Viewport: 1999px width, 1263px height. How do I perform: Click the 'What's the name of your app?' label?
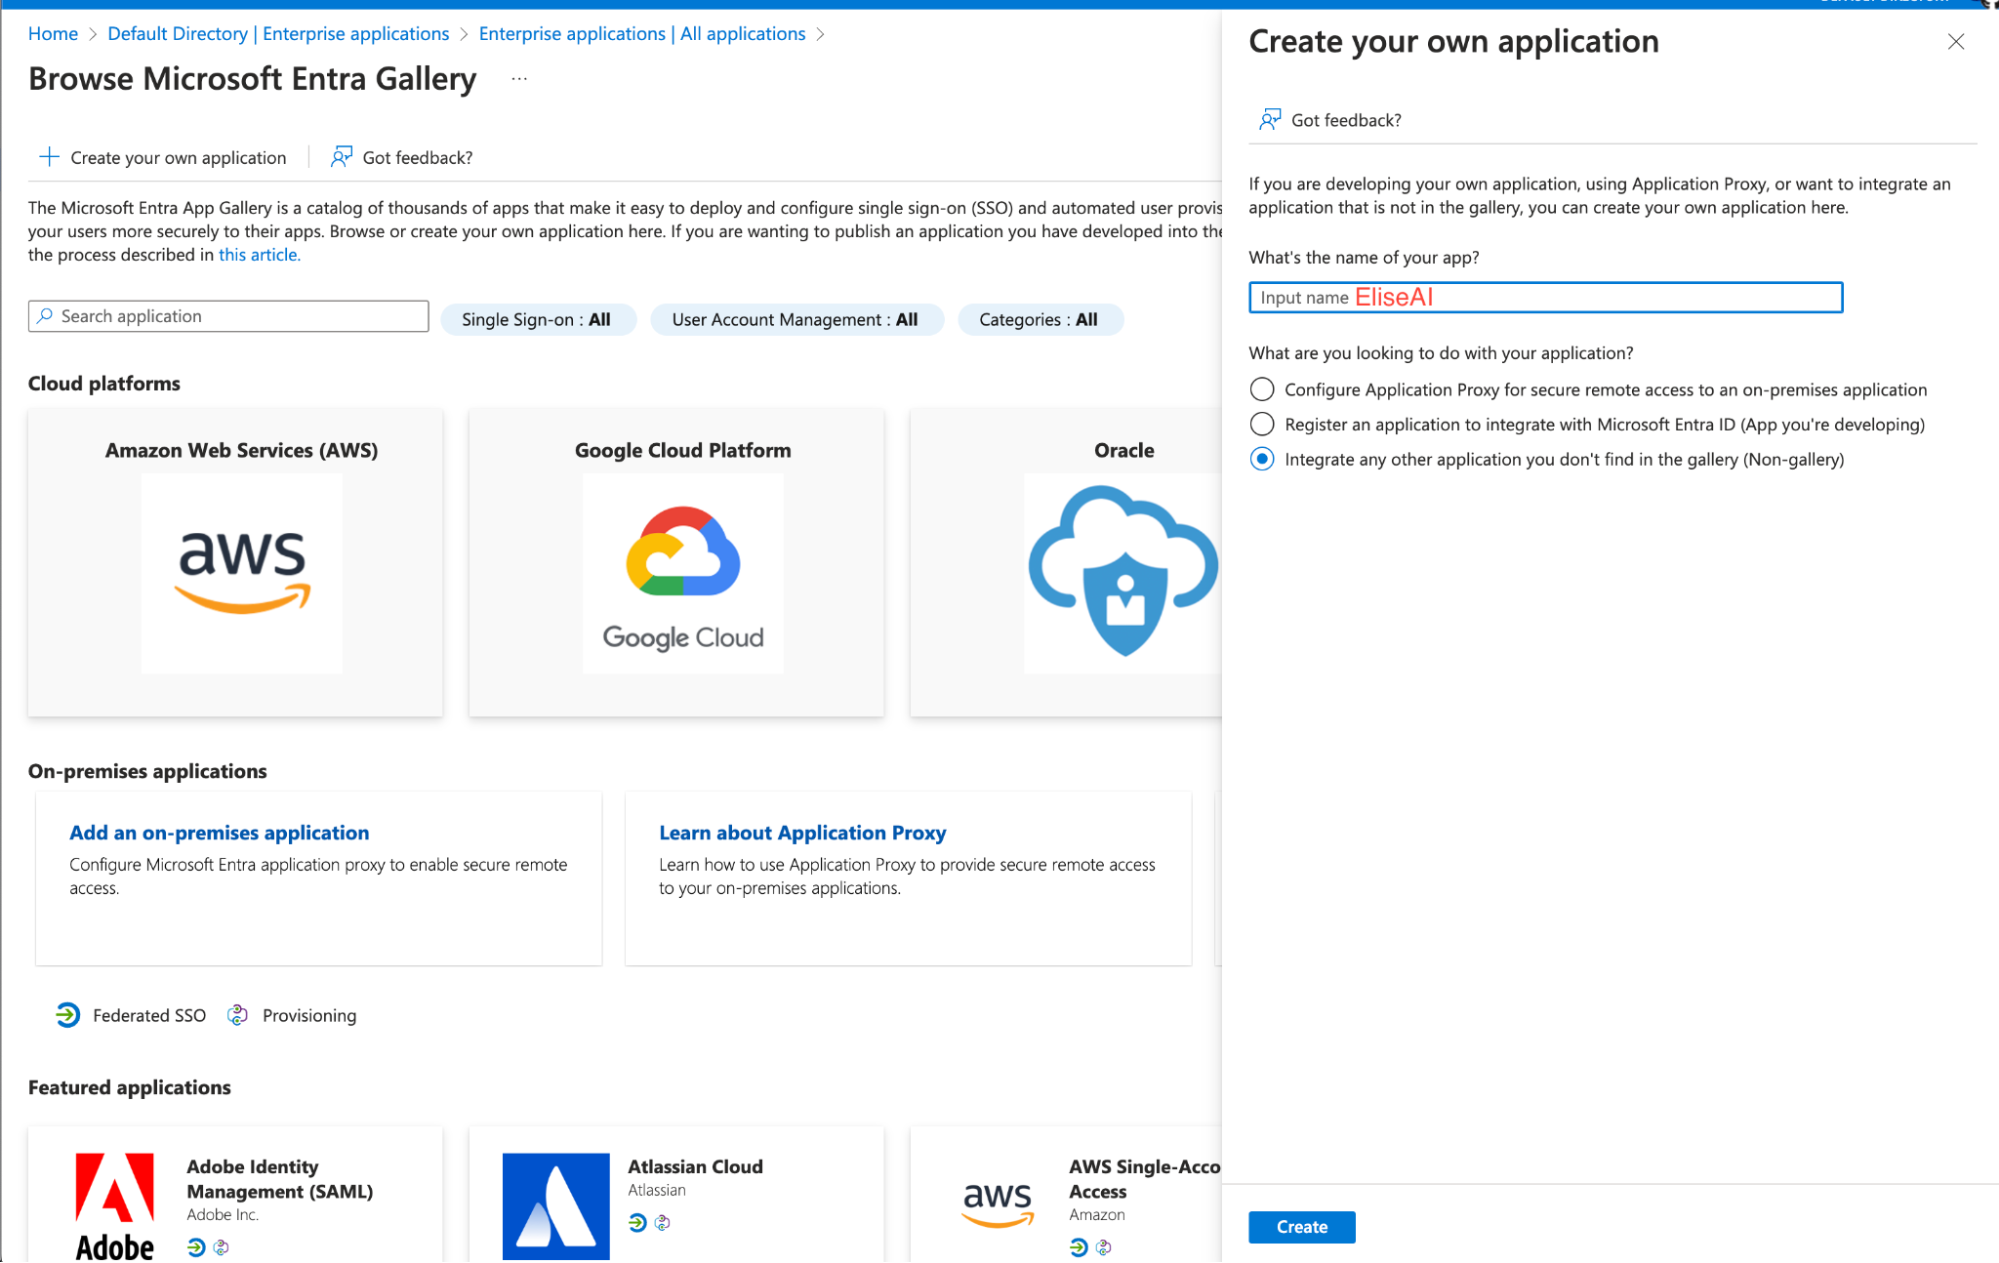point(1363,257)
